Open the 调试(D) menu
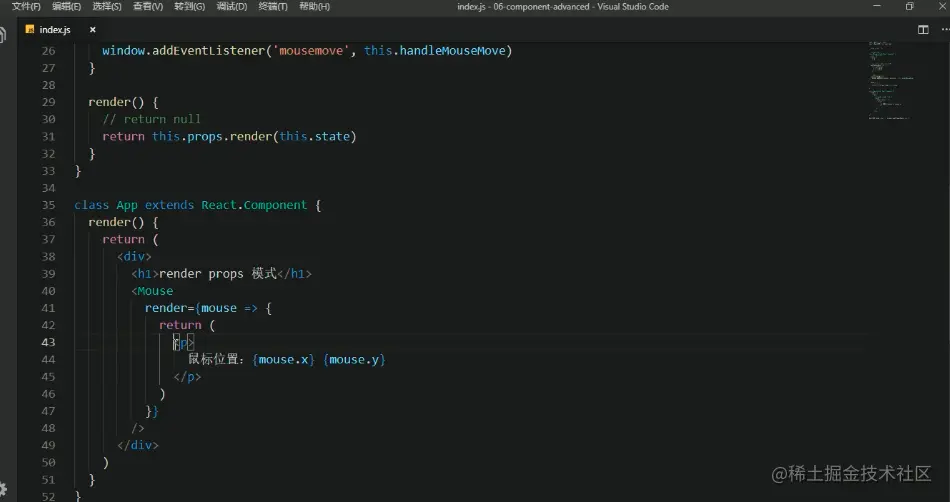The width and height of the screenshot is (950, 502). tap(232, 7)
